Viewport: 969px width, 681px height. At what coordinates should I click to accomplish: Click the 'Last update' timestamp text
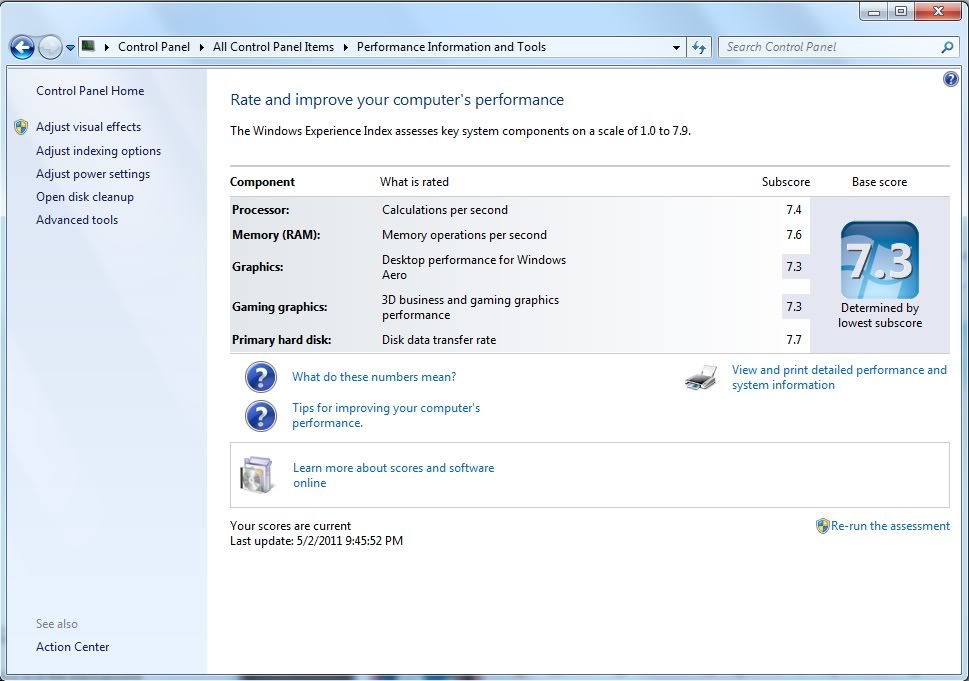(x=316, y=541)
